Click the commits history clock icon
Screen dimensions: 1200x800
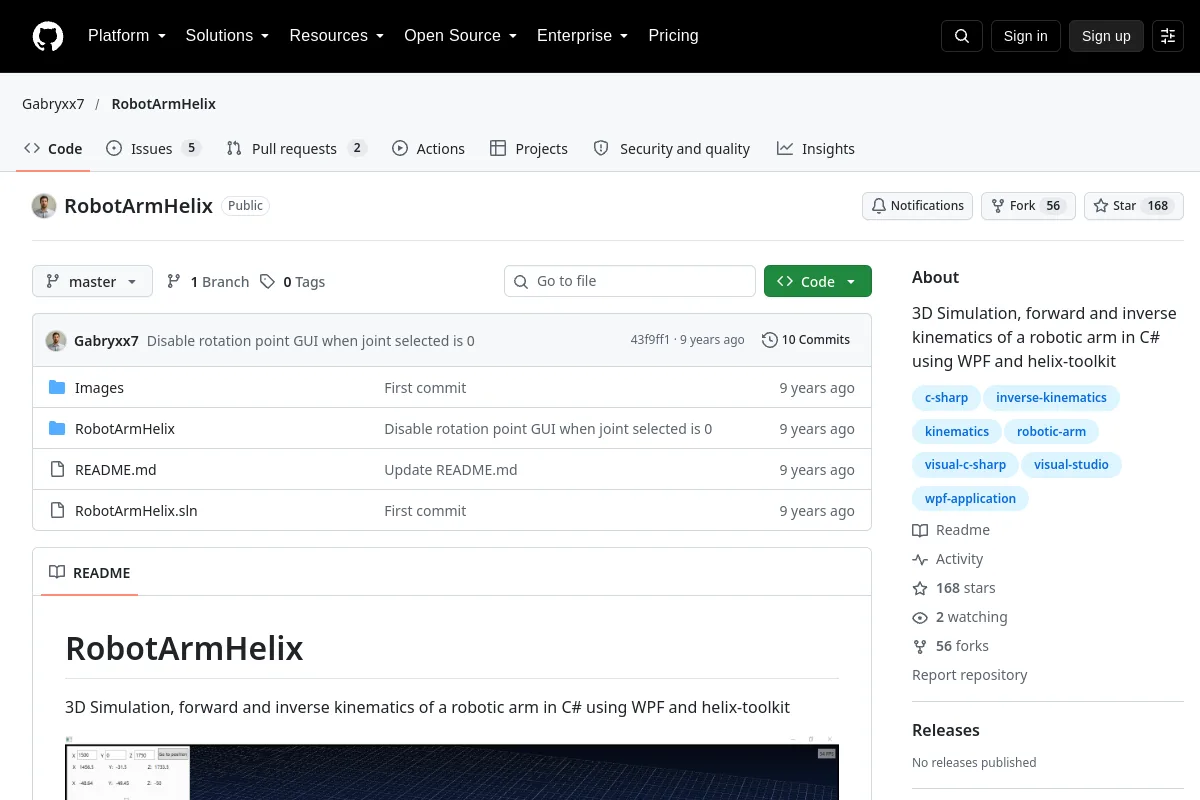point(769,340)
